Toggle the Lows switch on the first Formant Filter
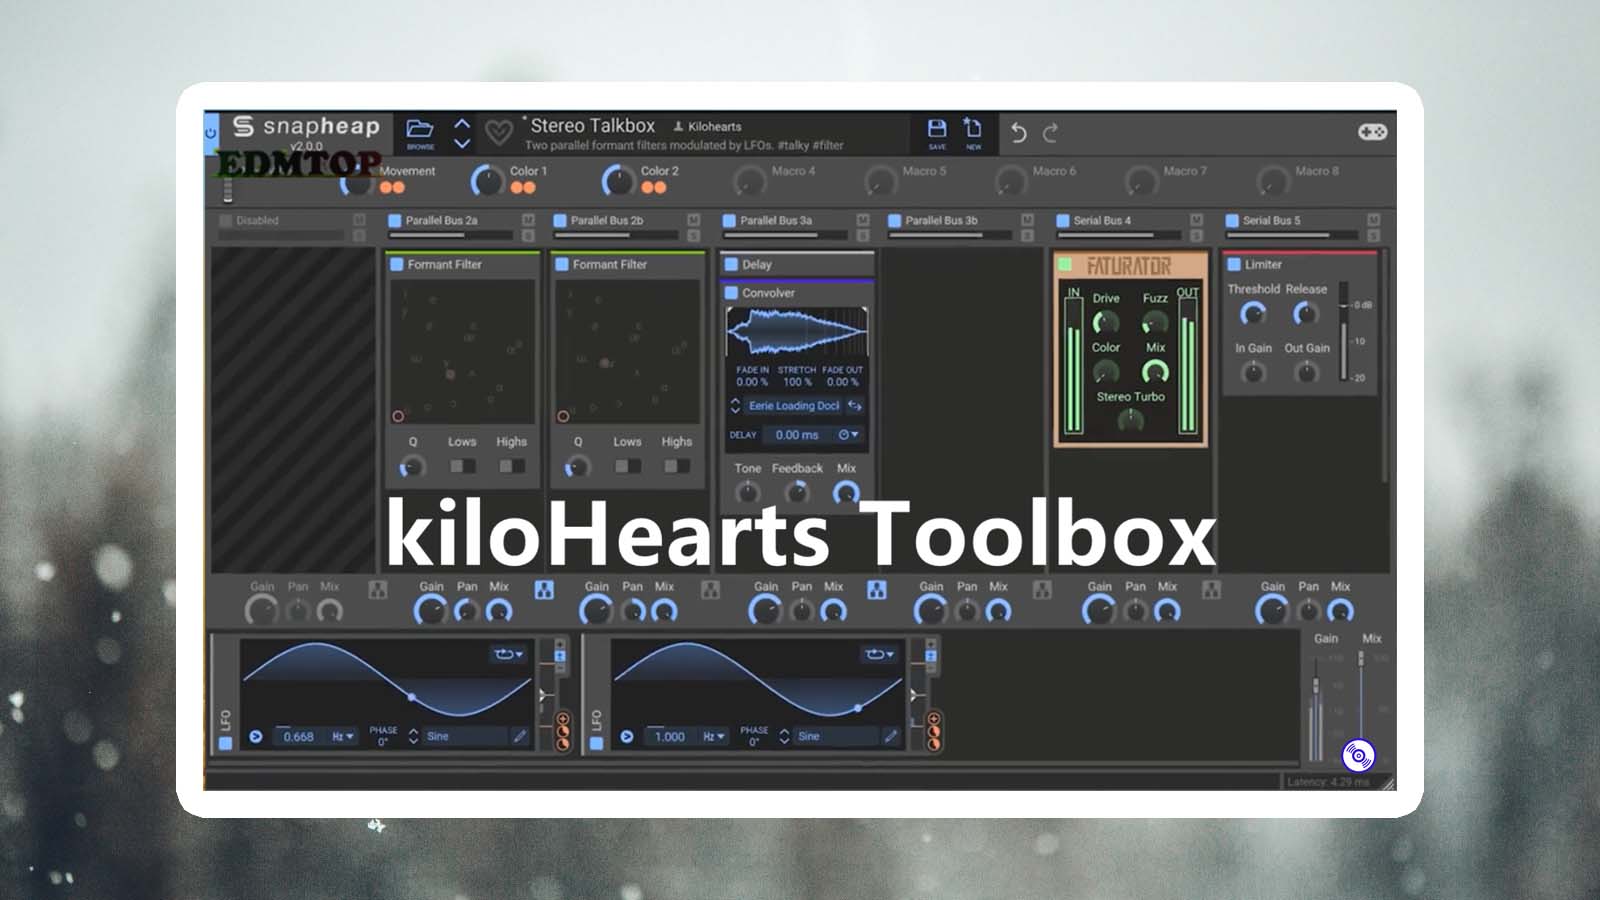 pyautogui.click(x=462, y=466)
